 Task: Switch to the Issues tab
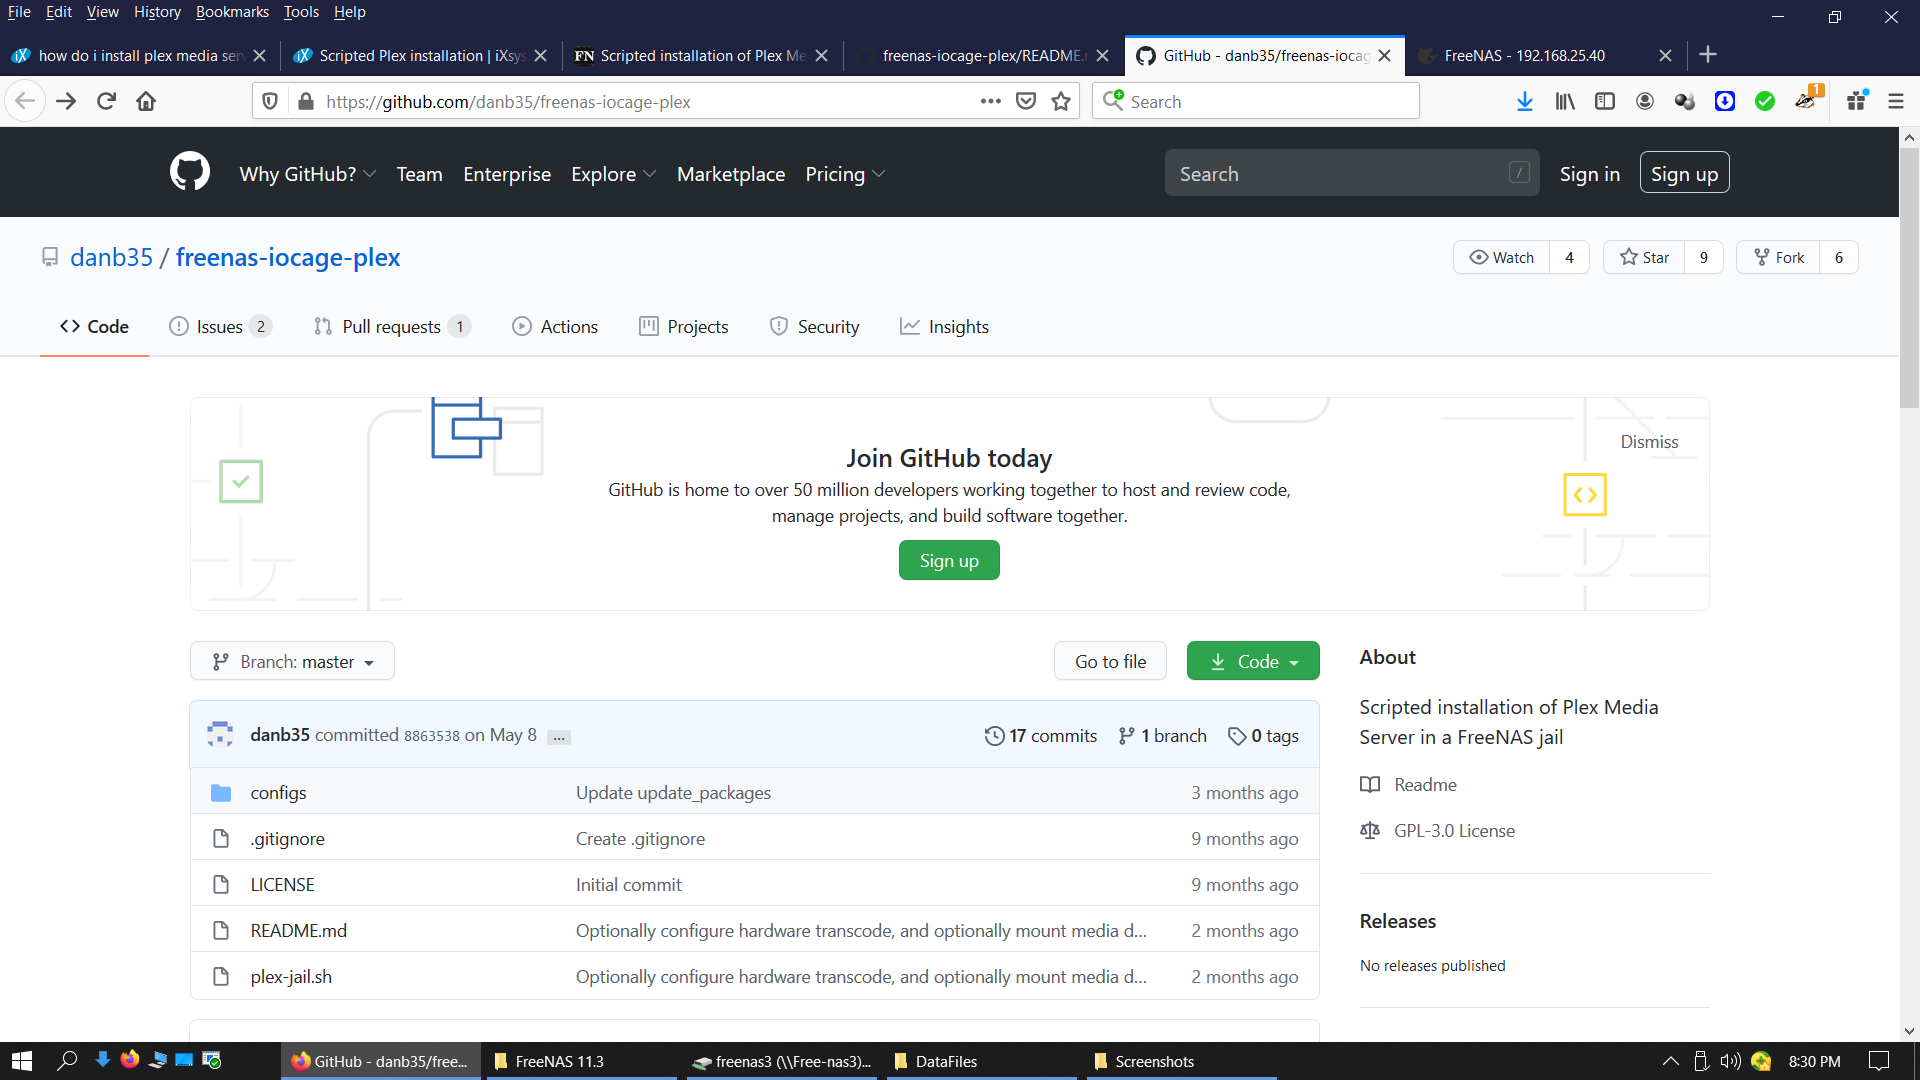pyautogui.click(x=220, y=327)
